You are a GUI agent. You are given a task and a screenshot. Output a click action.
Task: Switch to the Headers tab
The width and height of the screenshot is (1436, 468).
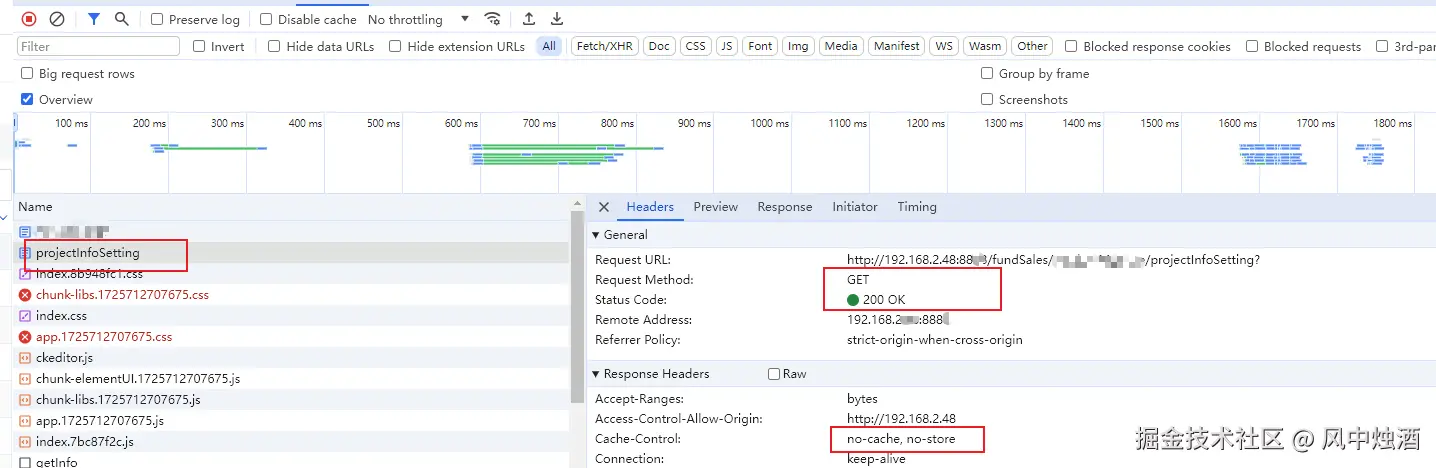[650, 207]
